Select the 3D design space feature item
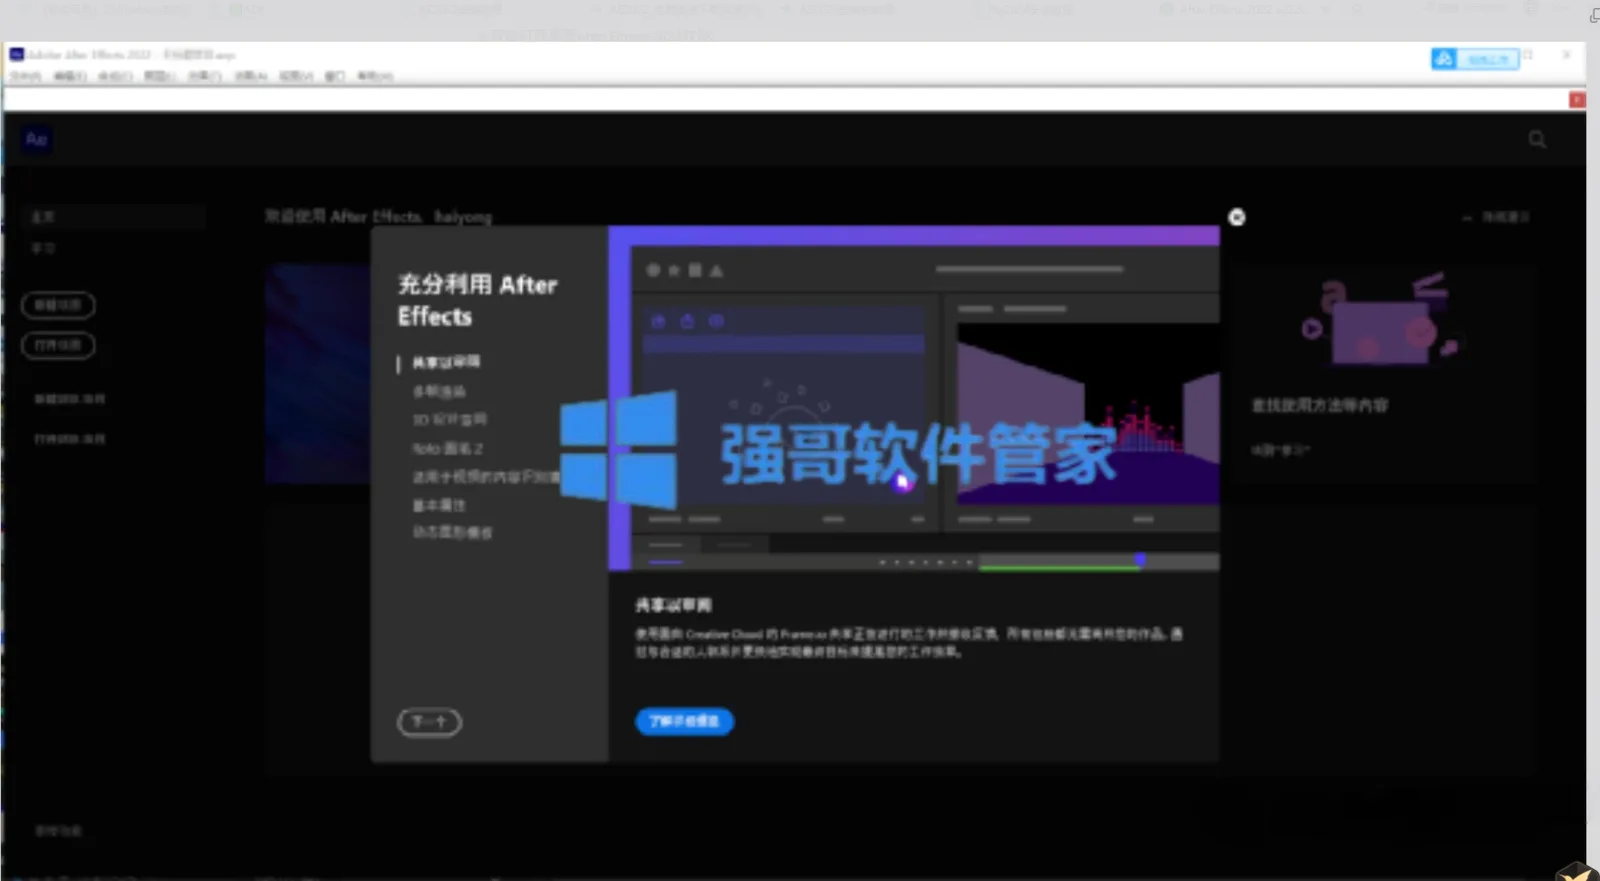 (x=449, y=419)
